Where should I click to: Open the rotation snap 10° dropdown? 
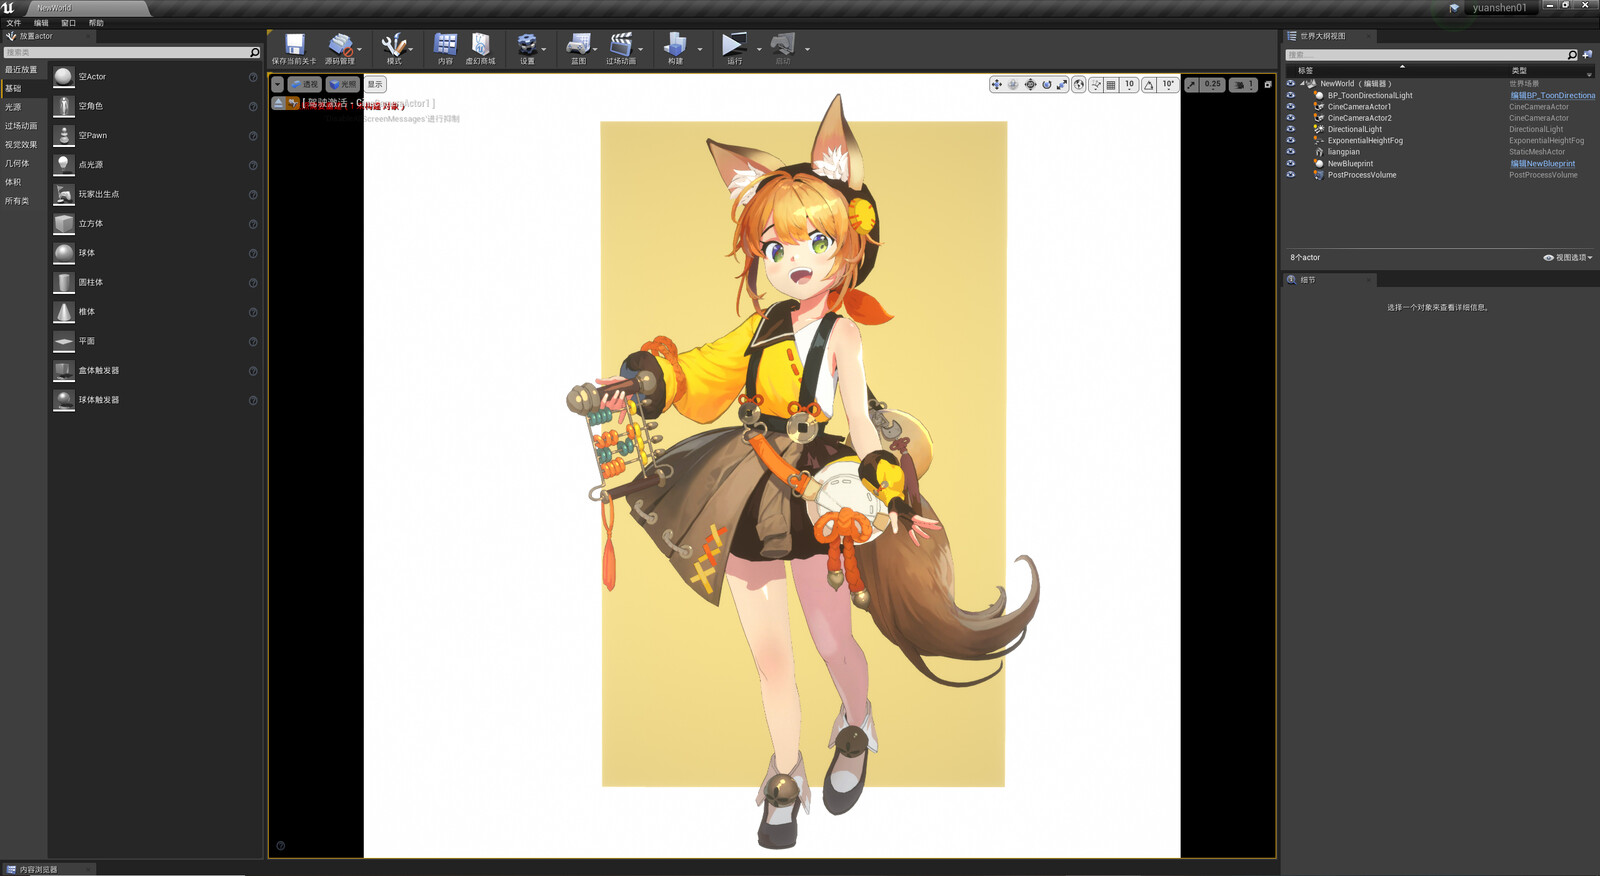(1168, 85)
